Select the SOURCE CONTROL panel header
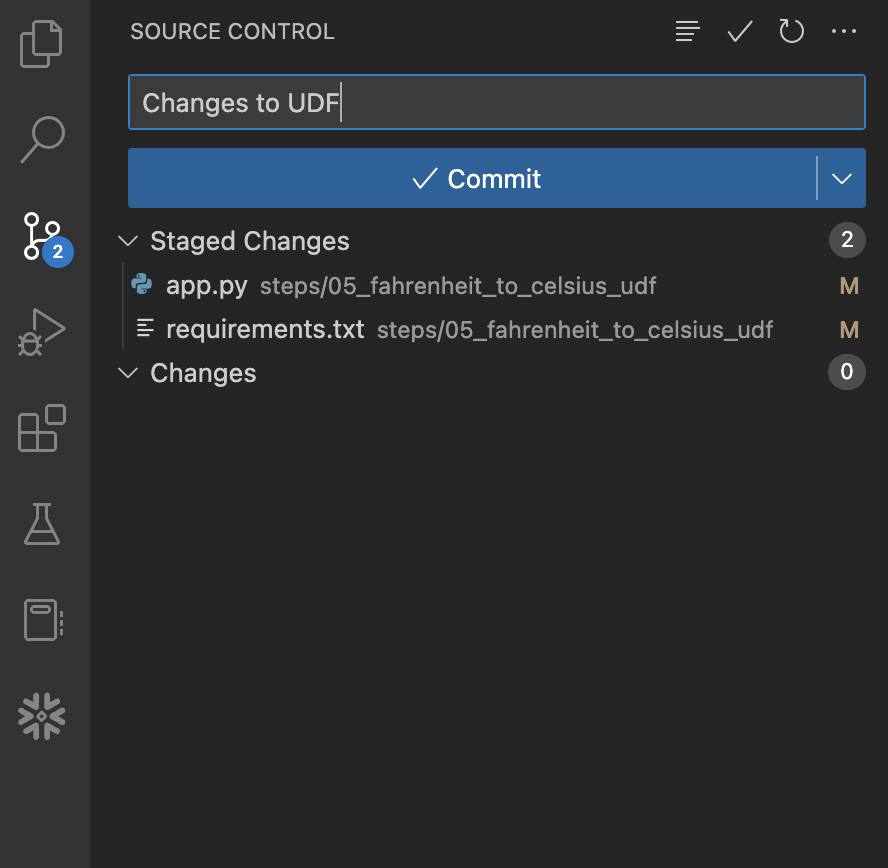Screen dimensions: 888x868 point(232,31)
